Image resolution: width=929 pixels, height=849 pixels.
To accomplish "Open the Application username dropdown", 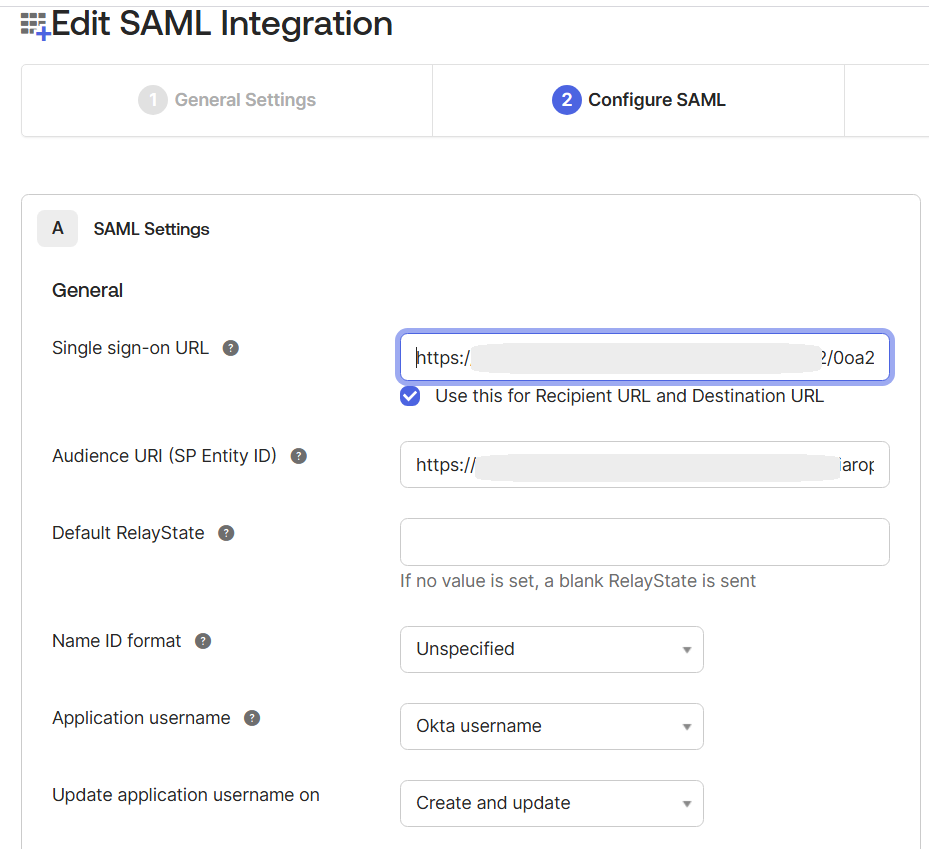I will 552,726.
